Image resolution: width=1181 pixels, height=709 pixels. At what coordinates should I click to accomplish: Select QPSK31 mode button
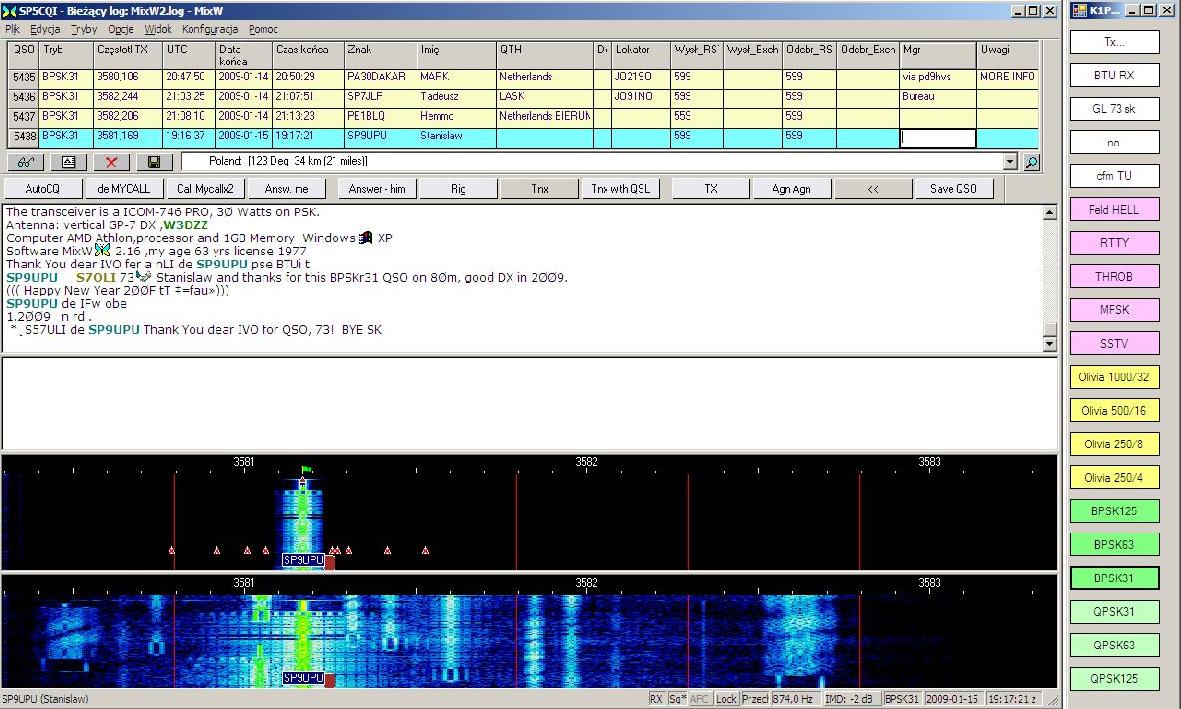(x=1114, y=612)
